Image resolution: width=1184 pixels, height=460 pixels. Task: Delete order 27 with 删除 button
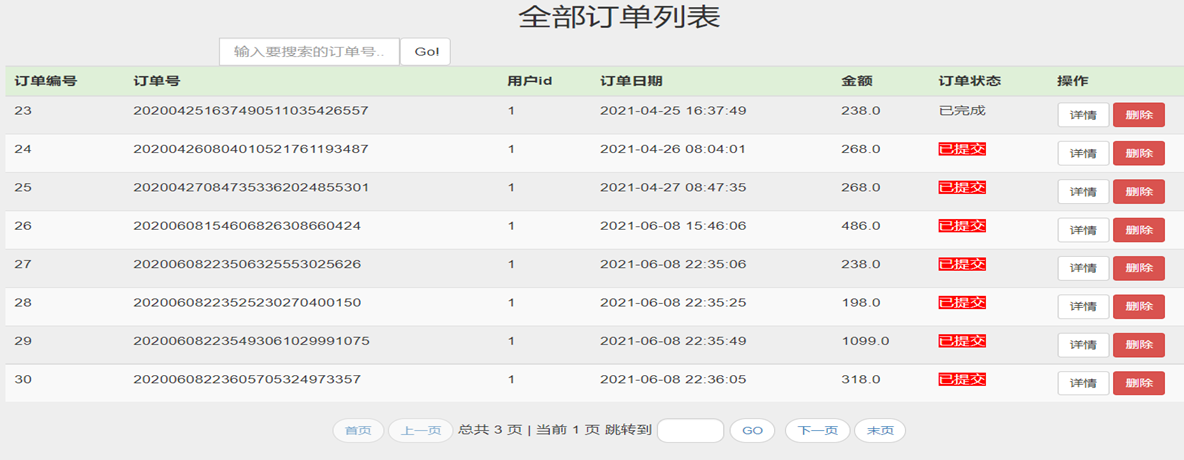tap(1139, 268)
